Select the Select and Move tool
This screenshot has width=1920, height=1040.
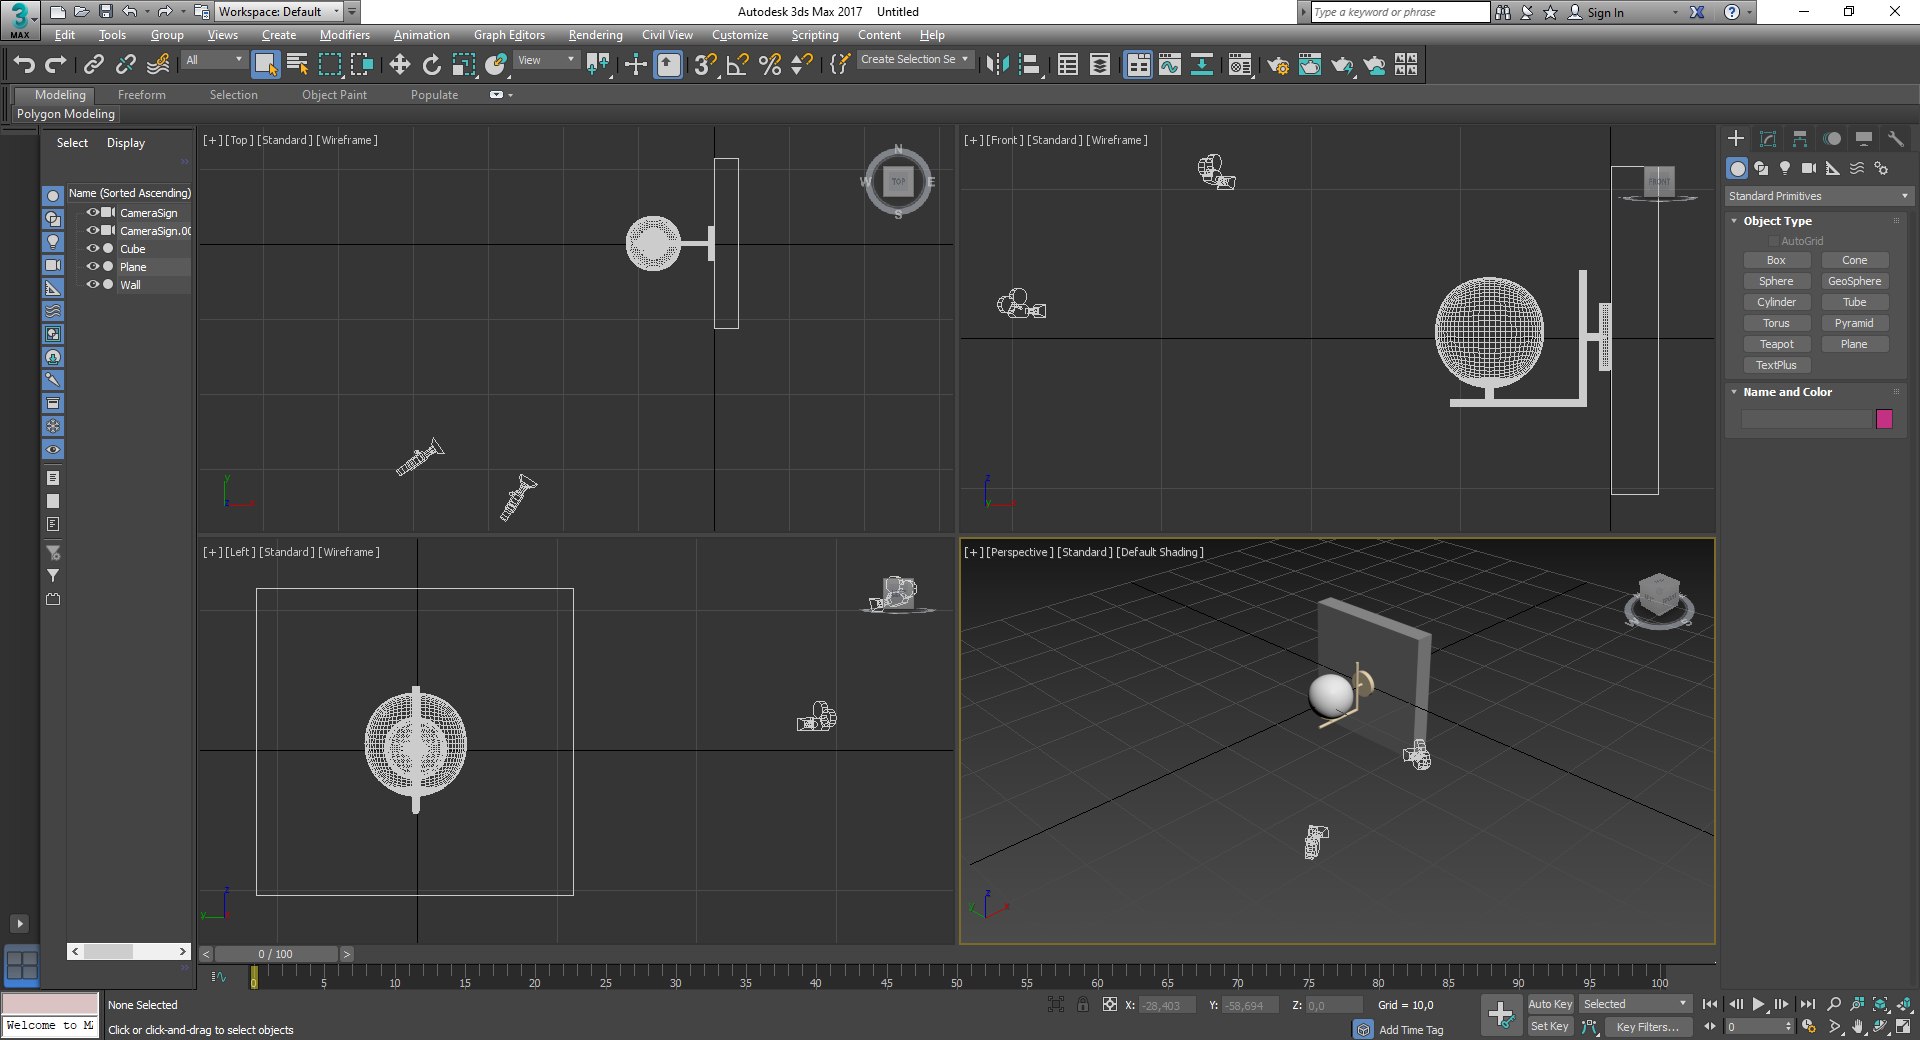(x=399, y=65)
